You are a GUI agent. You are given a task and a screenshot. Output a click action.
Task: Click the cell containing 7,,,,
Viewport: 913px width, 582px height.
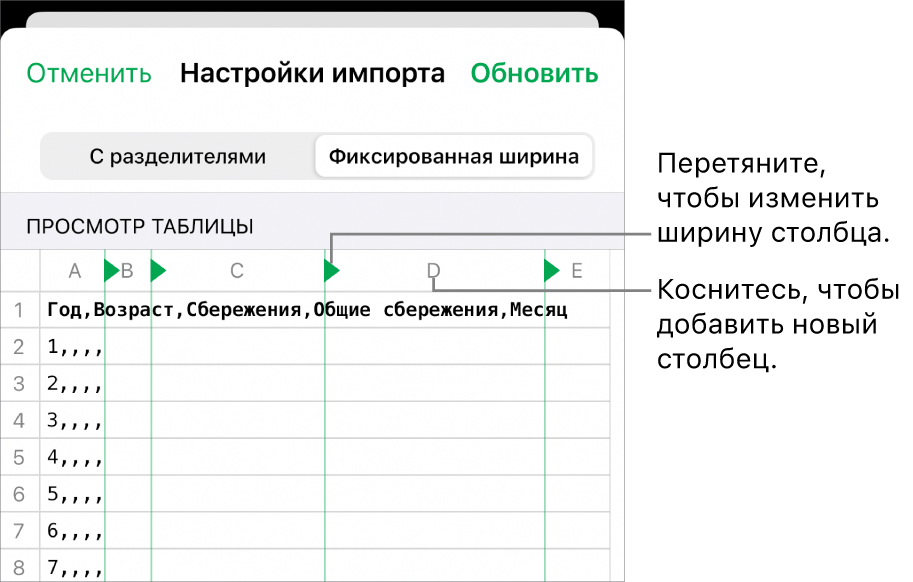(x=75, y=567)
